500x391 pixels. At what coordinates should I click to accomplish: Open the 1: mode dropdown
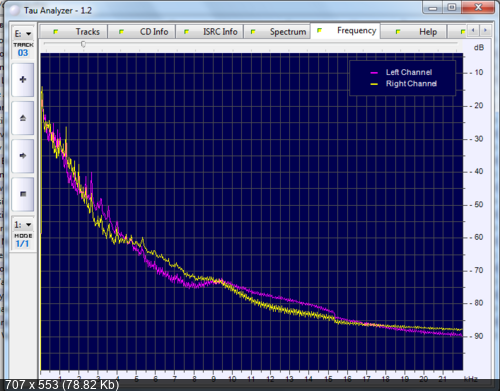click(23, 225)
